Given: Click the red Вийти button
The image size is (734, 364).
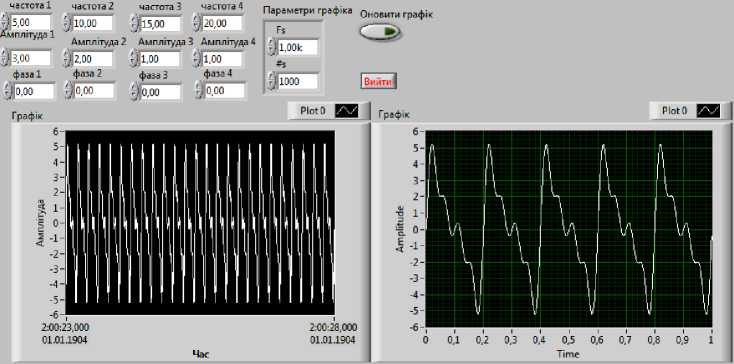Looking at the screenshot, I should 379,81.
